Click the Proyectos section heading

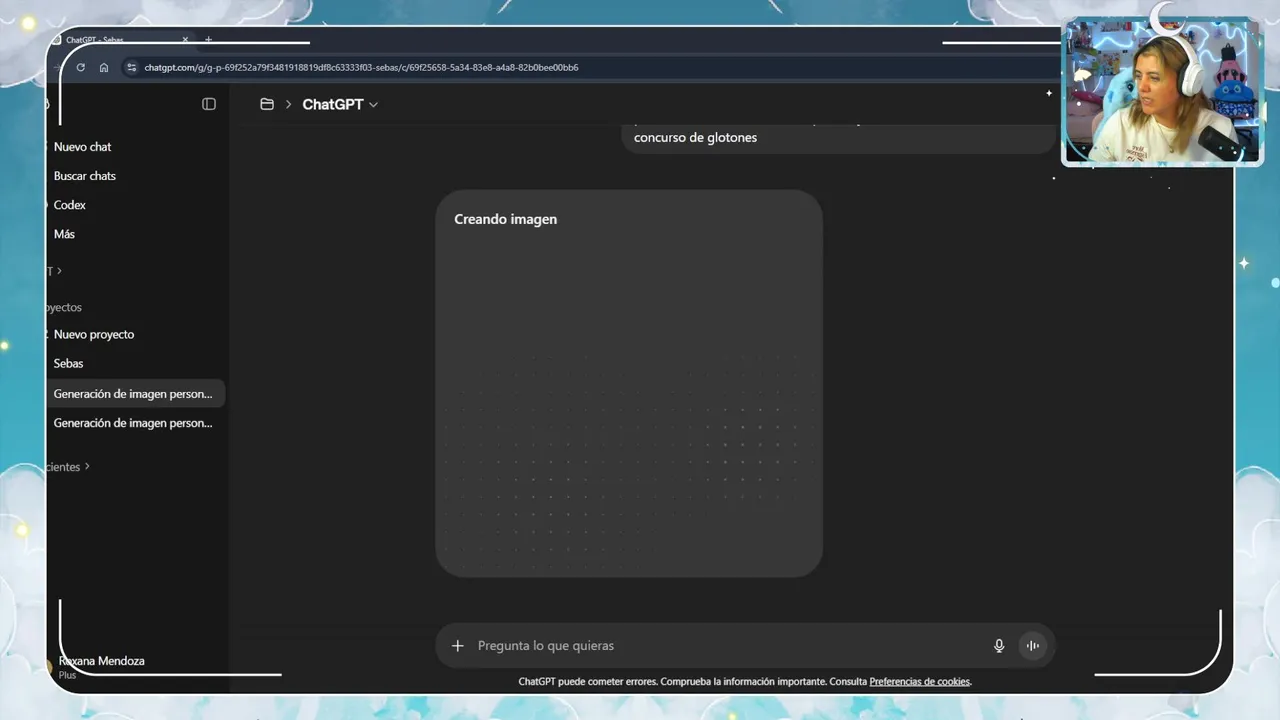coord(64,308)
